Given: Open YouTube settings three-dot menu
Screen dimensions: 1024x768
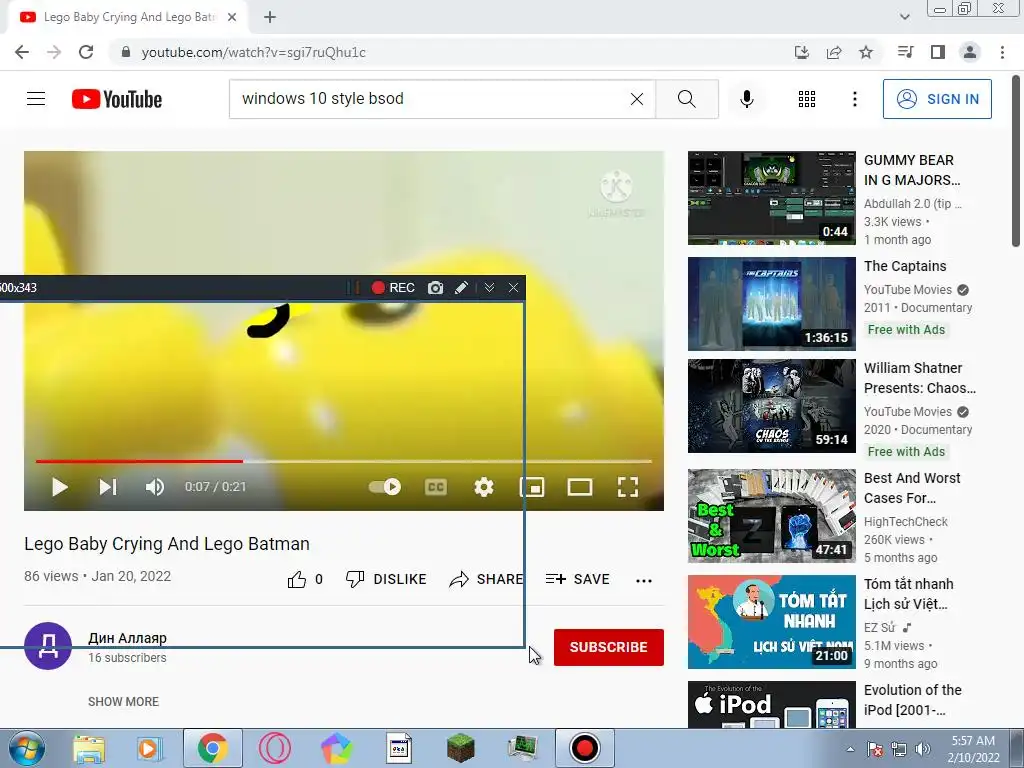Looking at the screenshot, I should 854,99.
